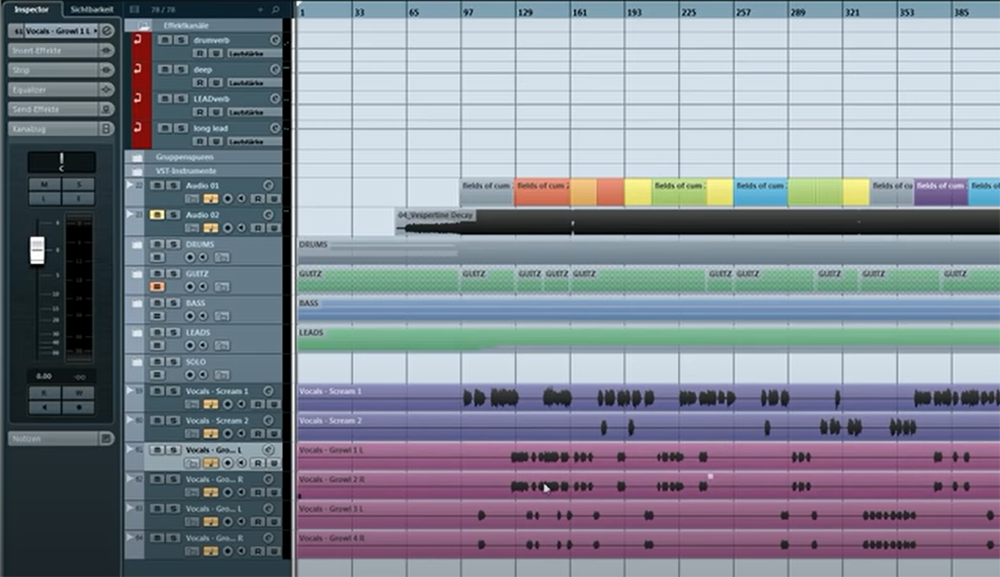
Task: Open the Equalizer section in Inspector
Action: 54,89
